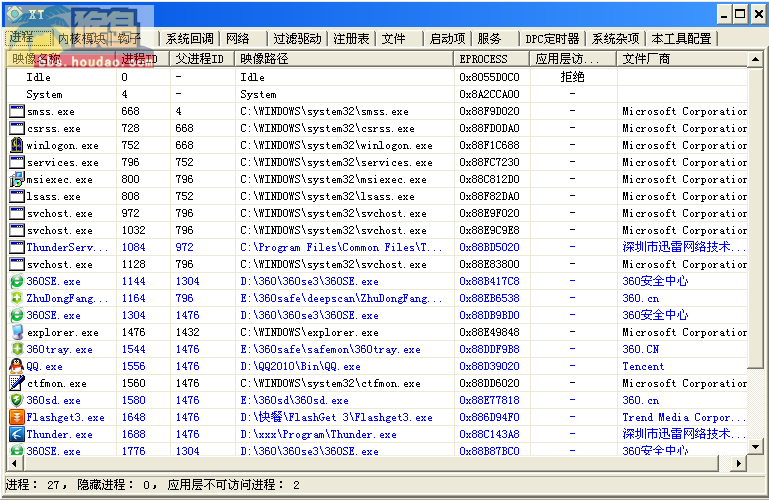Click process ID 1560 cell

(x=133, y=383)
